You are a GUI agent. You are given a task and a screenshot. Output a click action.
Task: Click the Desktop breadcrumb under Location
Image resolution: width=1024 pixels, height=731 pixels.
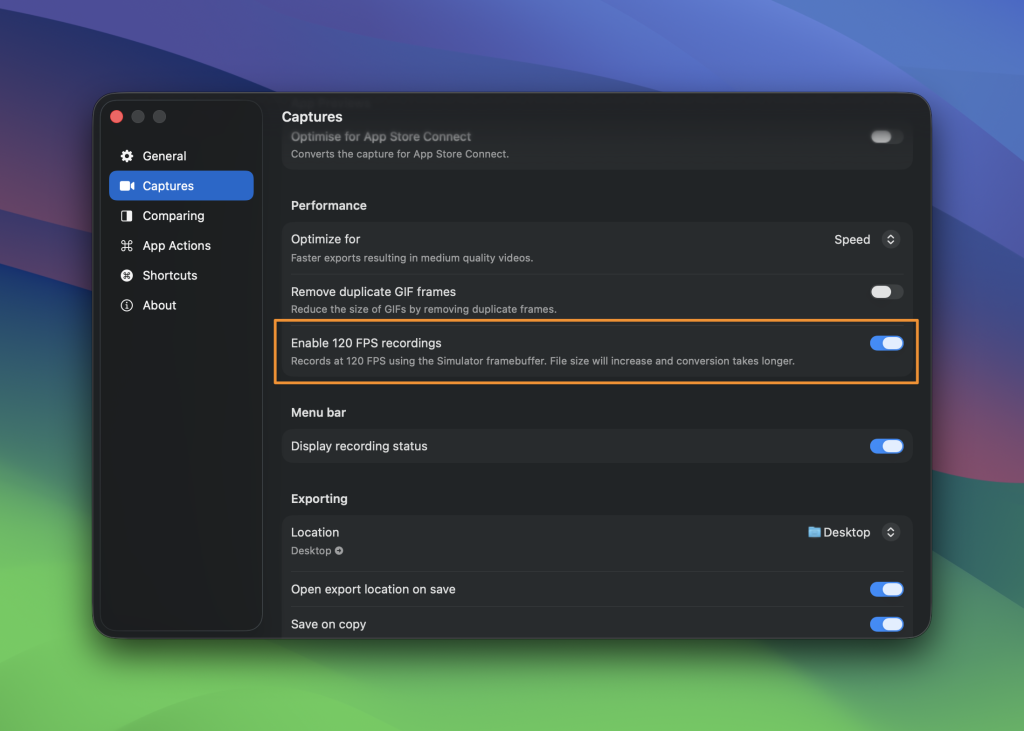[310, 550]
